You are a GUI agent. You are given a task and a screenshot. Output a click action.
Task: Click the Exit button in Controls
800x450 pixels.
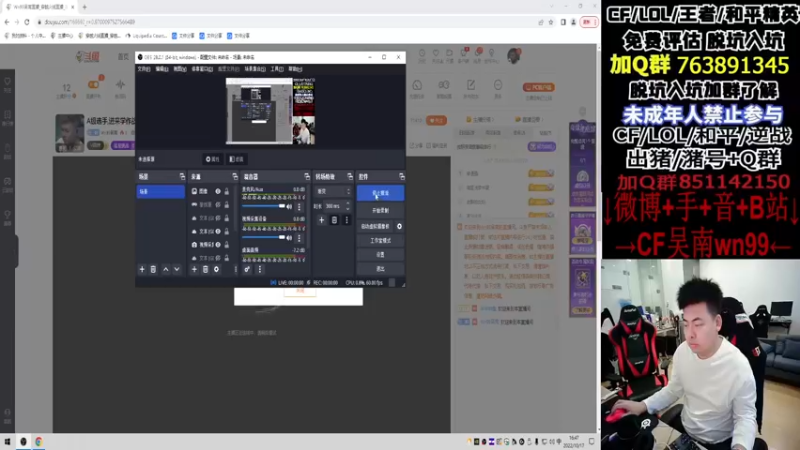click(x=380, y=268)
